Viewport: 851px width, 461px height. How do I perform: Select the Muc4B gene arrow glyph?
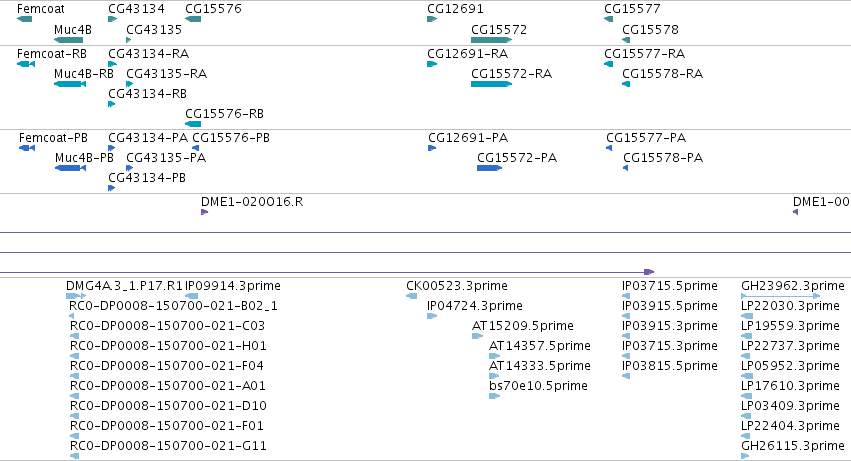pyautogui.click(x=68, y=40)
